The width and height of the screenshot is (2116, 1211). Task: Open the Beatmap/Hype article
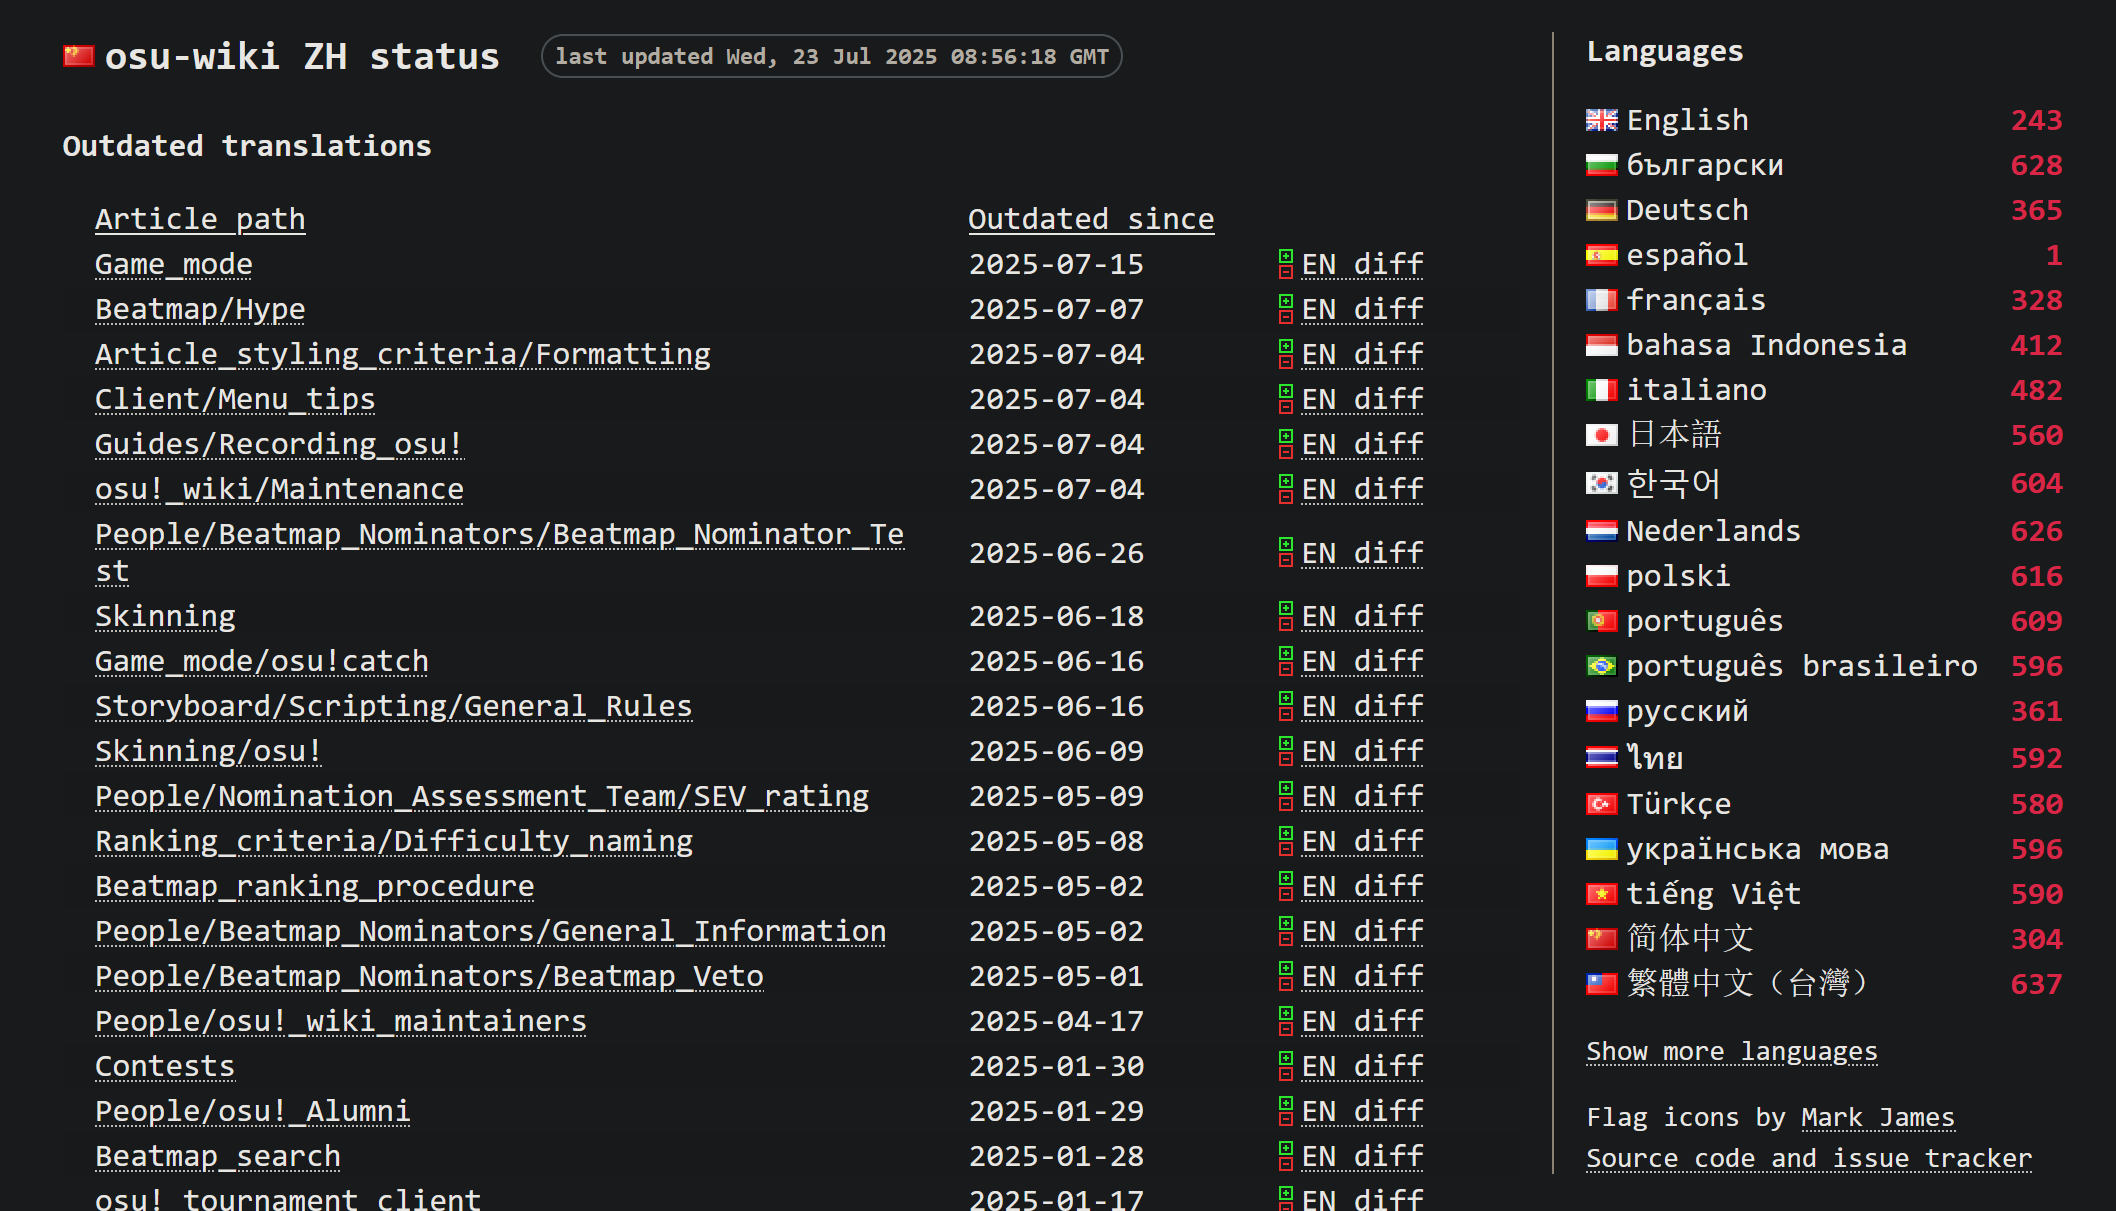click(x=200, y=309)
